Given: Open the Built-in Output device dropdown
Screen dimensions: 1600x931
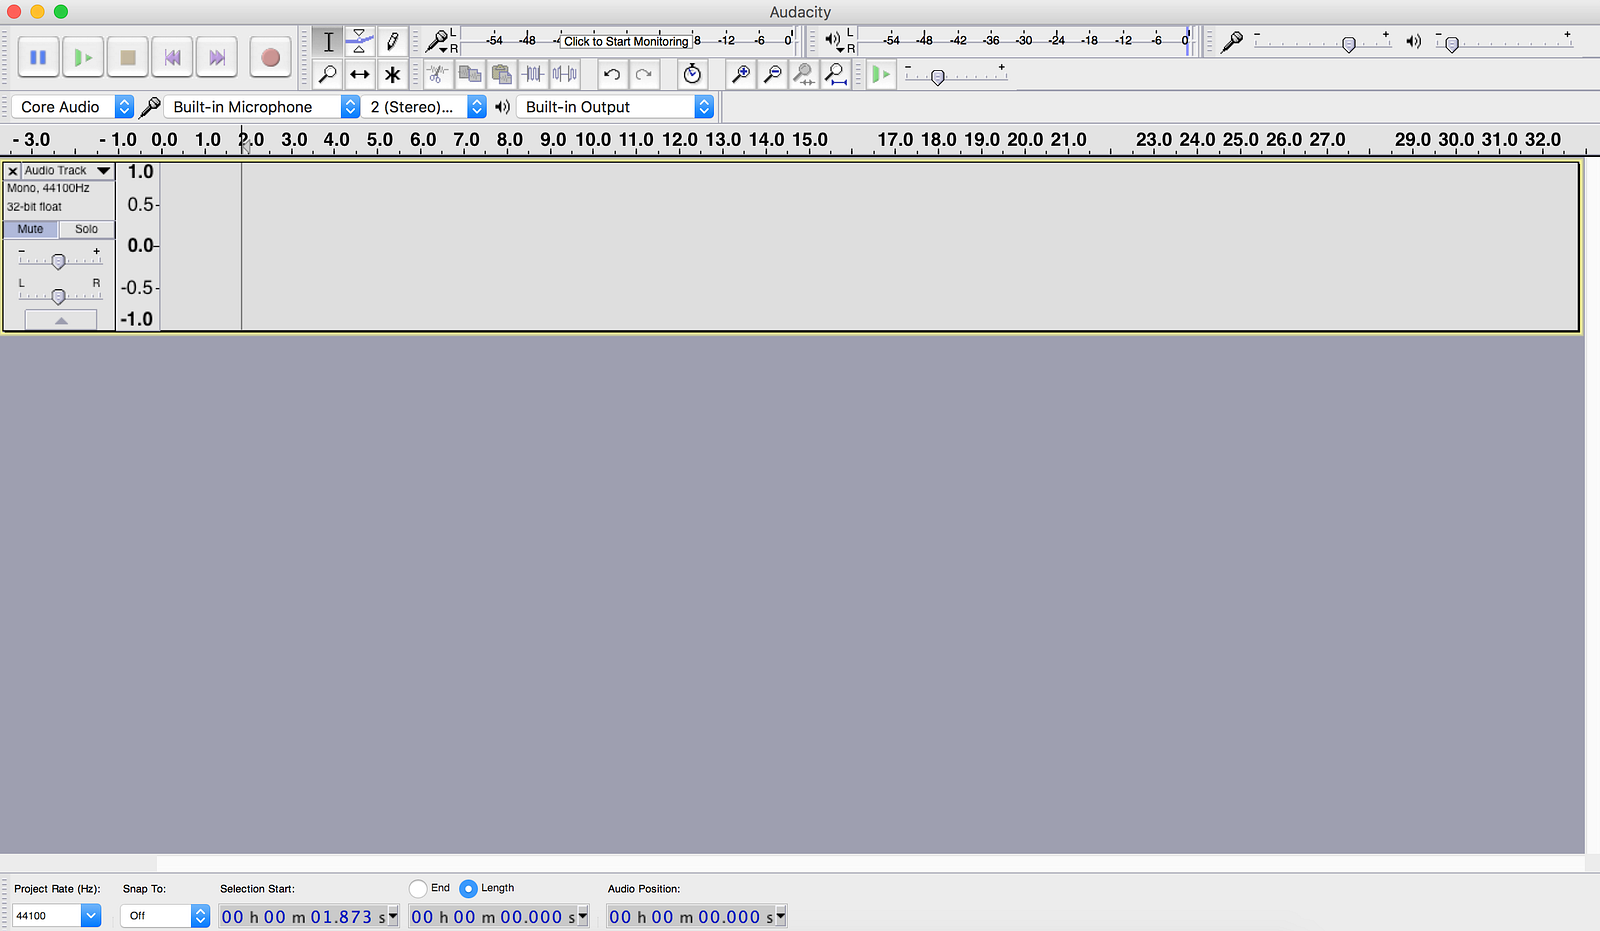Looking at the screenshot, I should [x=615, y=107].
